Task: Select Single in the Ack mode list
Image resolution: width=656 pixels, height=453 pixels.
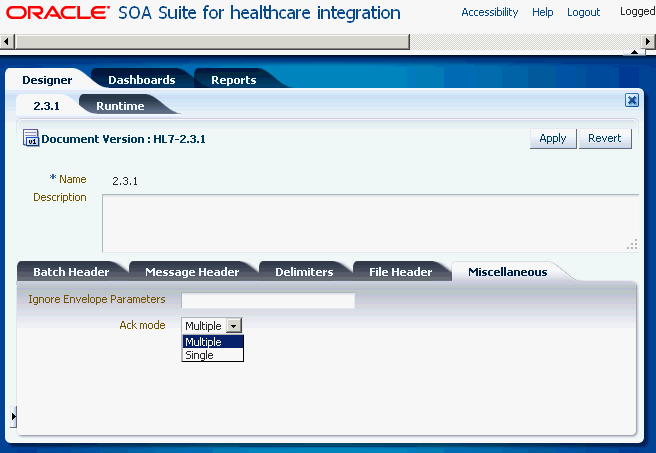Action: point(213,355)
